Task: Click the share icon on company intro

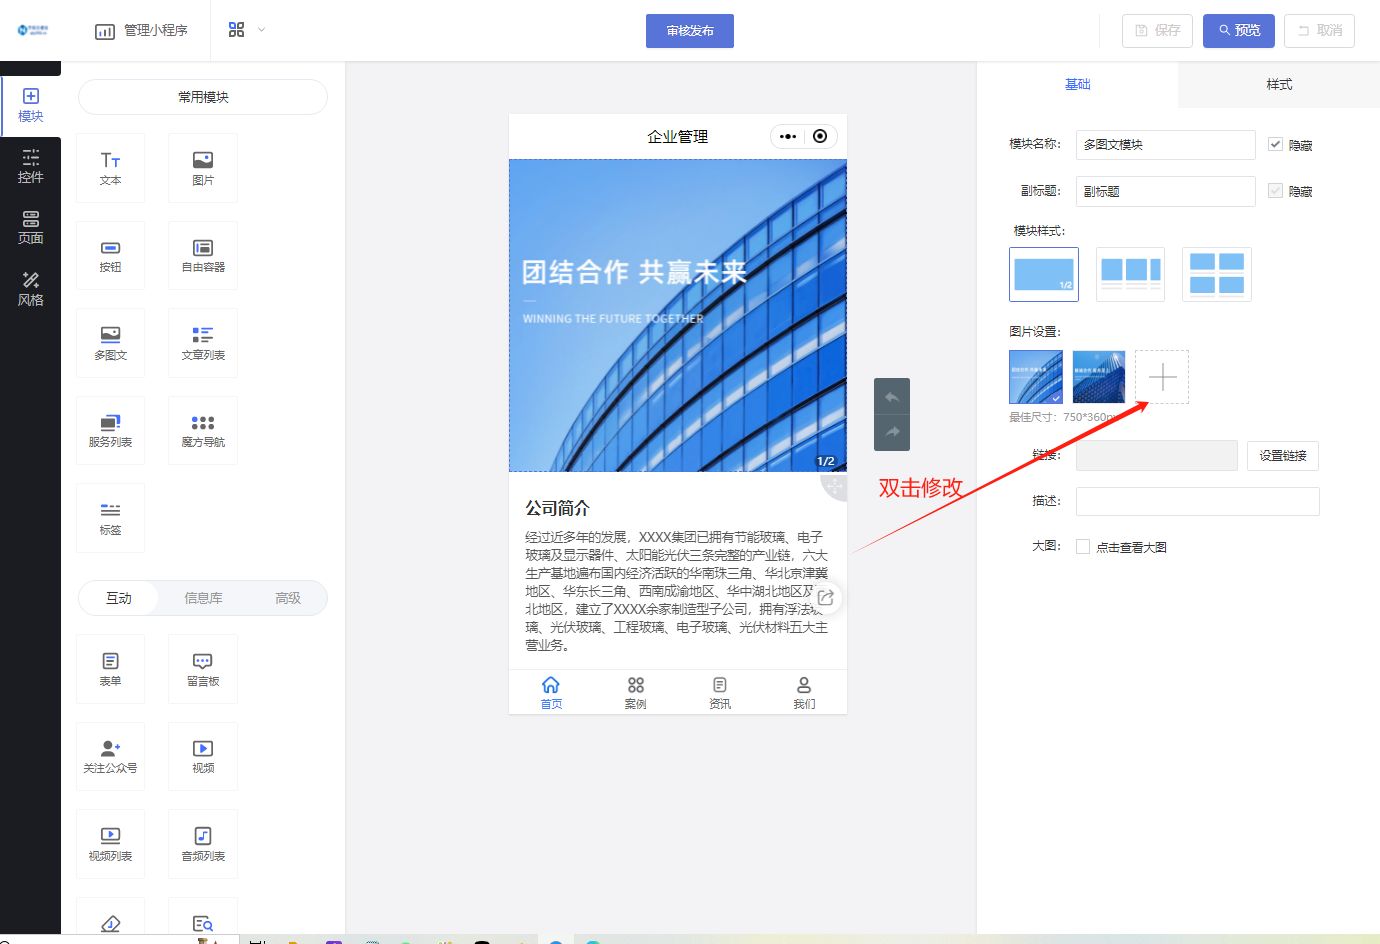Action: 826,597
